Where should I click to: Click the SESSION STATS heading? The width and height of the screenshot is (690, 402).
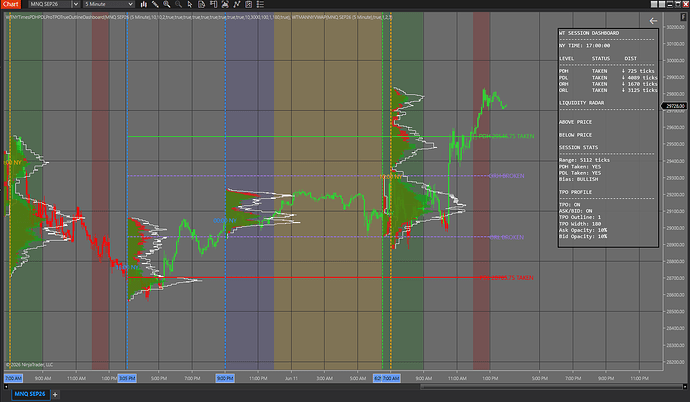click(x=578, y=148)
